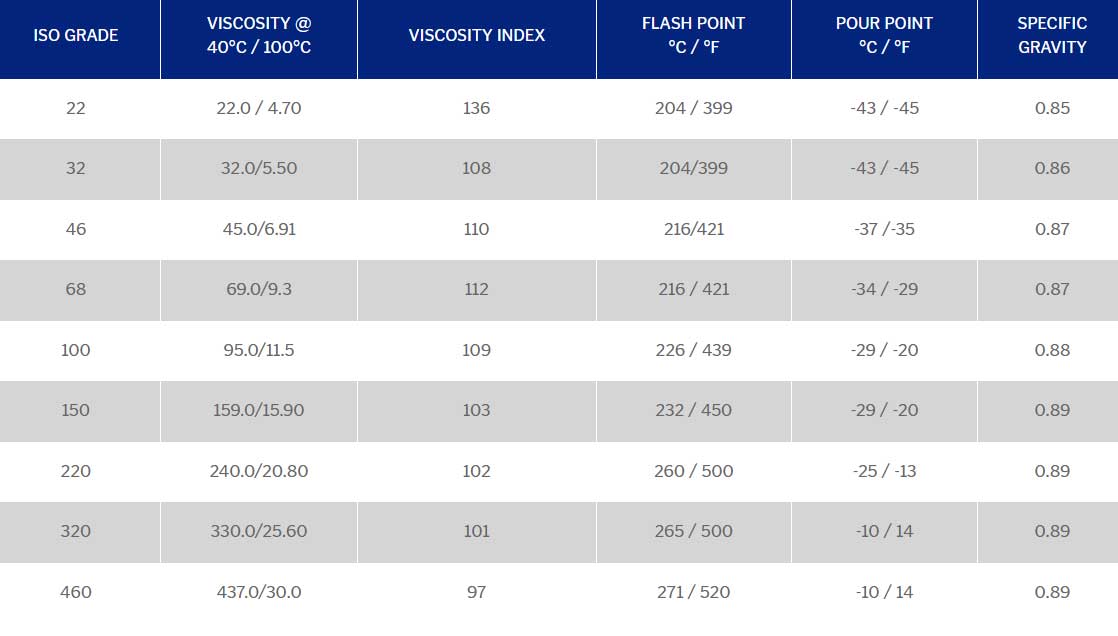The height and width of the screenshot is (636, 1118).
Task: Click viscosity index value 136
Action: point(477,108)
